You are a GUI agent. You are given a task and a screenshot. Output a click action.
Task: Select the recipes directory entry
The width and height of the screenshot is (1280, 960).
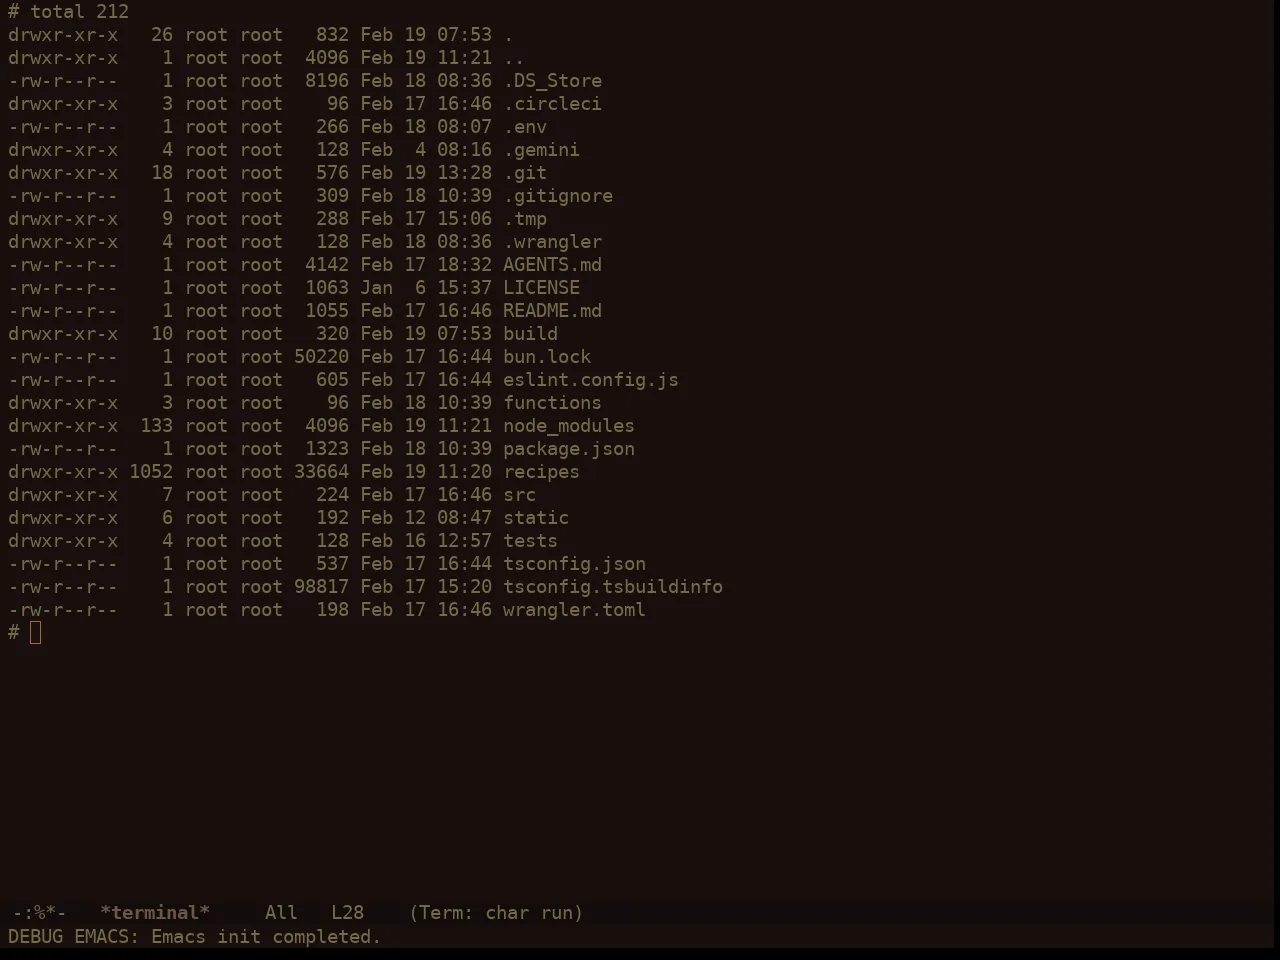pos(541,472)
